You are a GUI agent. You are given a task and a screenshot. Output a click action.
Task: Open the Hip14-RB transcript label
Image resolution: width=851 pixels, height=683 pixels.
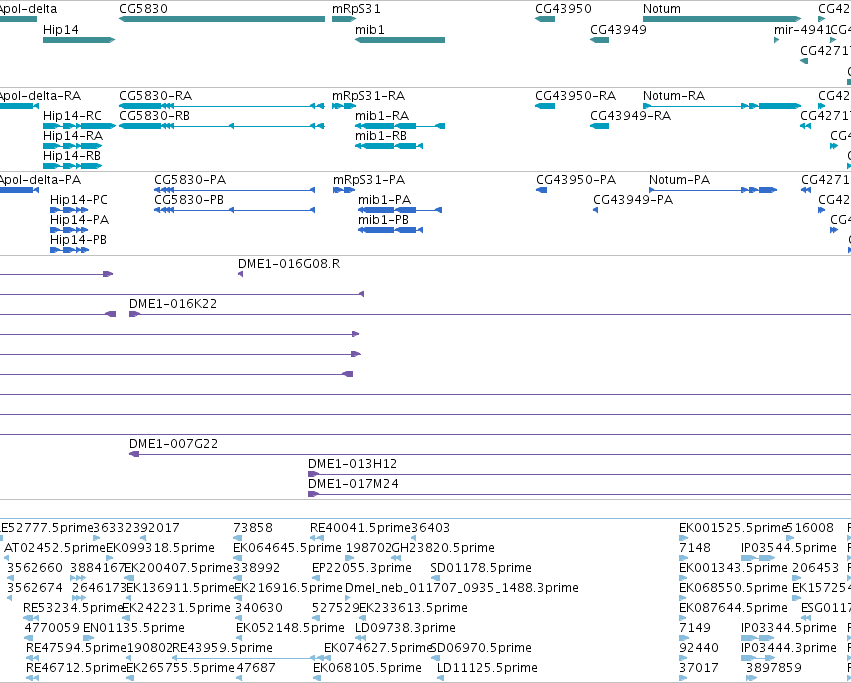(x=72, y=156)
